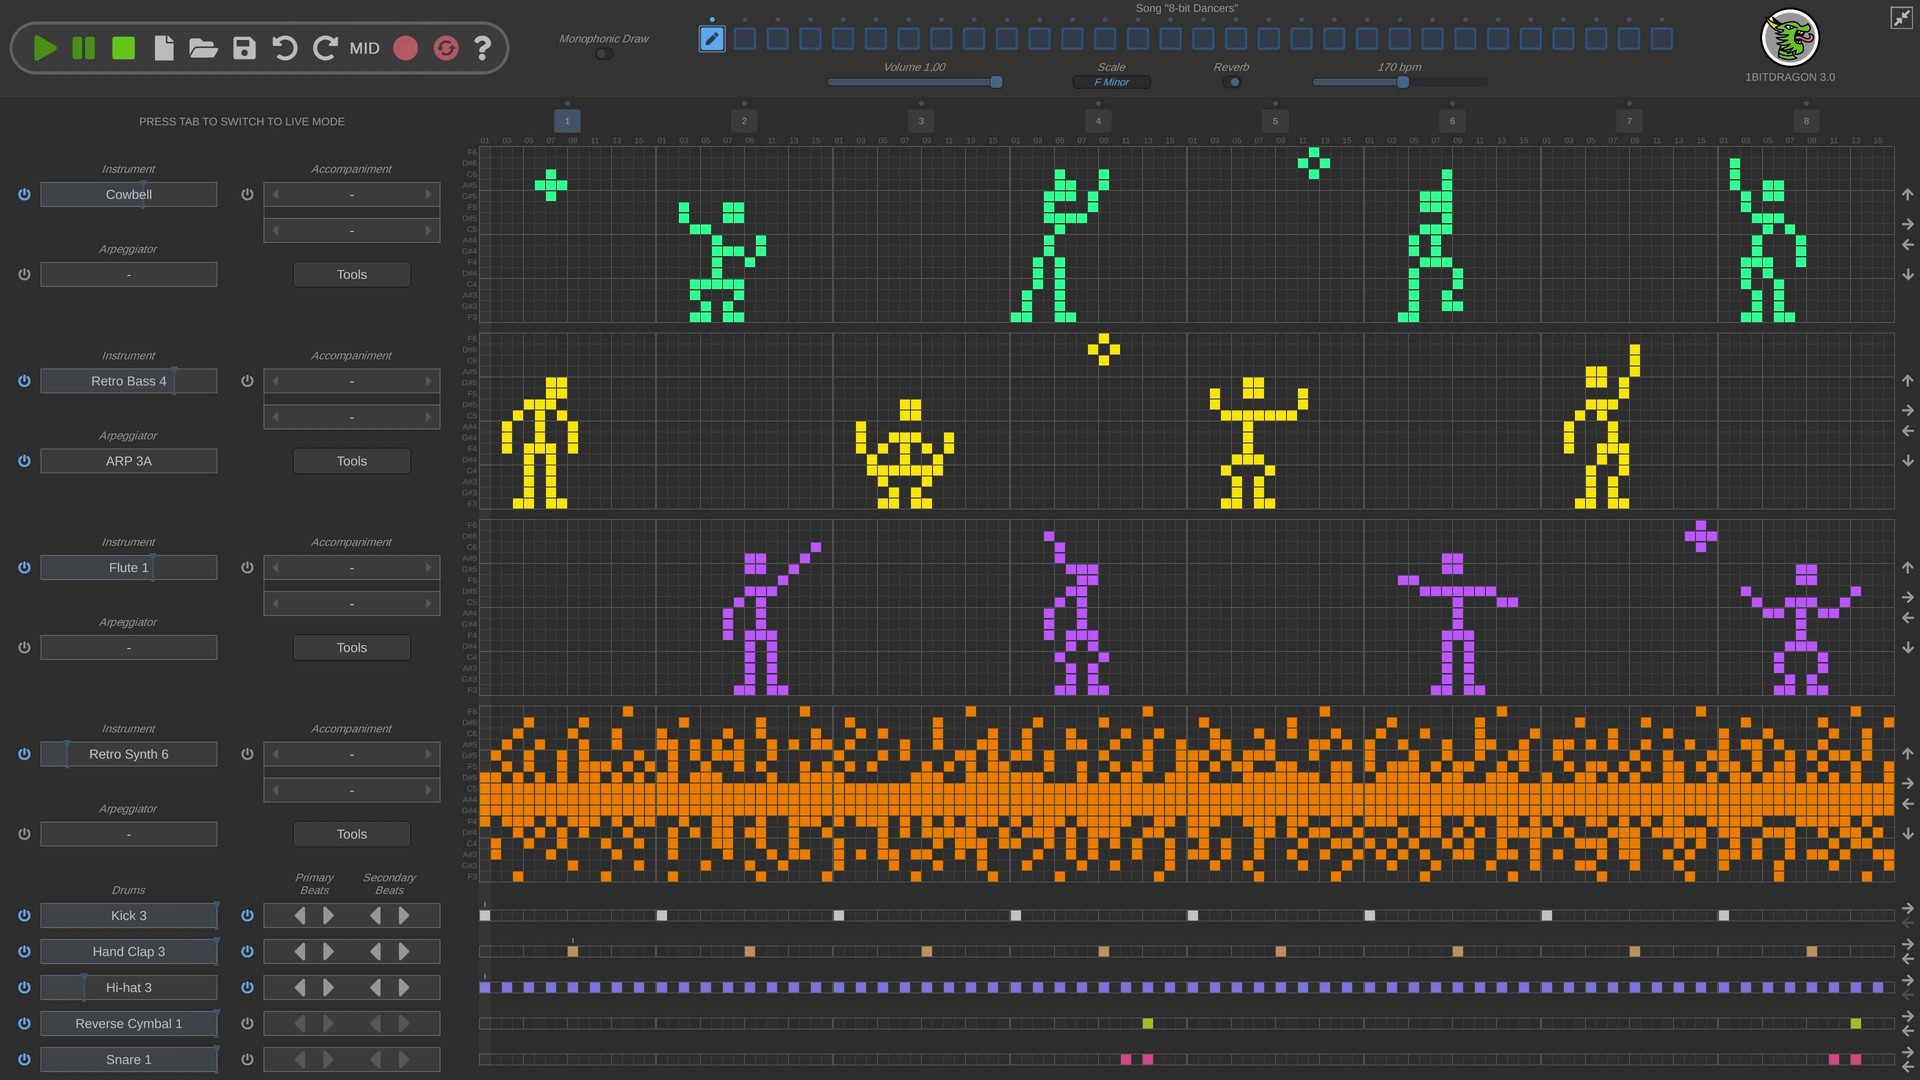
Task: Start recording with the red record icon
Action: click(x=406, y=48)
